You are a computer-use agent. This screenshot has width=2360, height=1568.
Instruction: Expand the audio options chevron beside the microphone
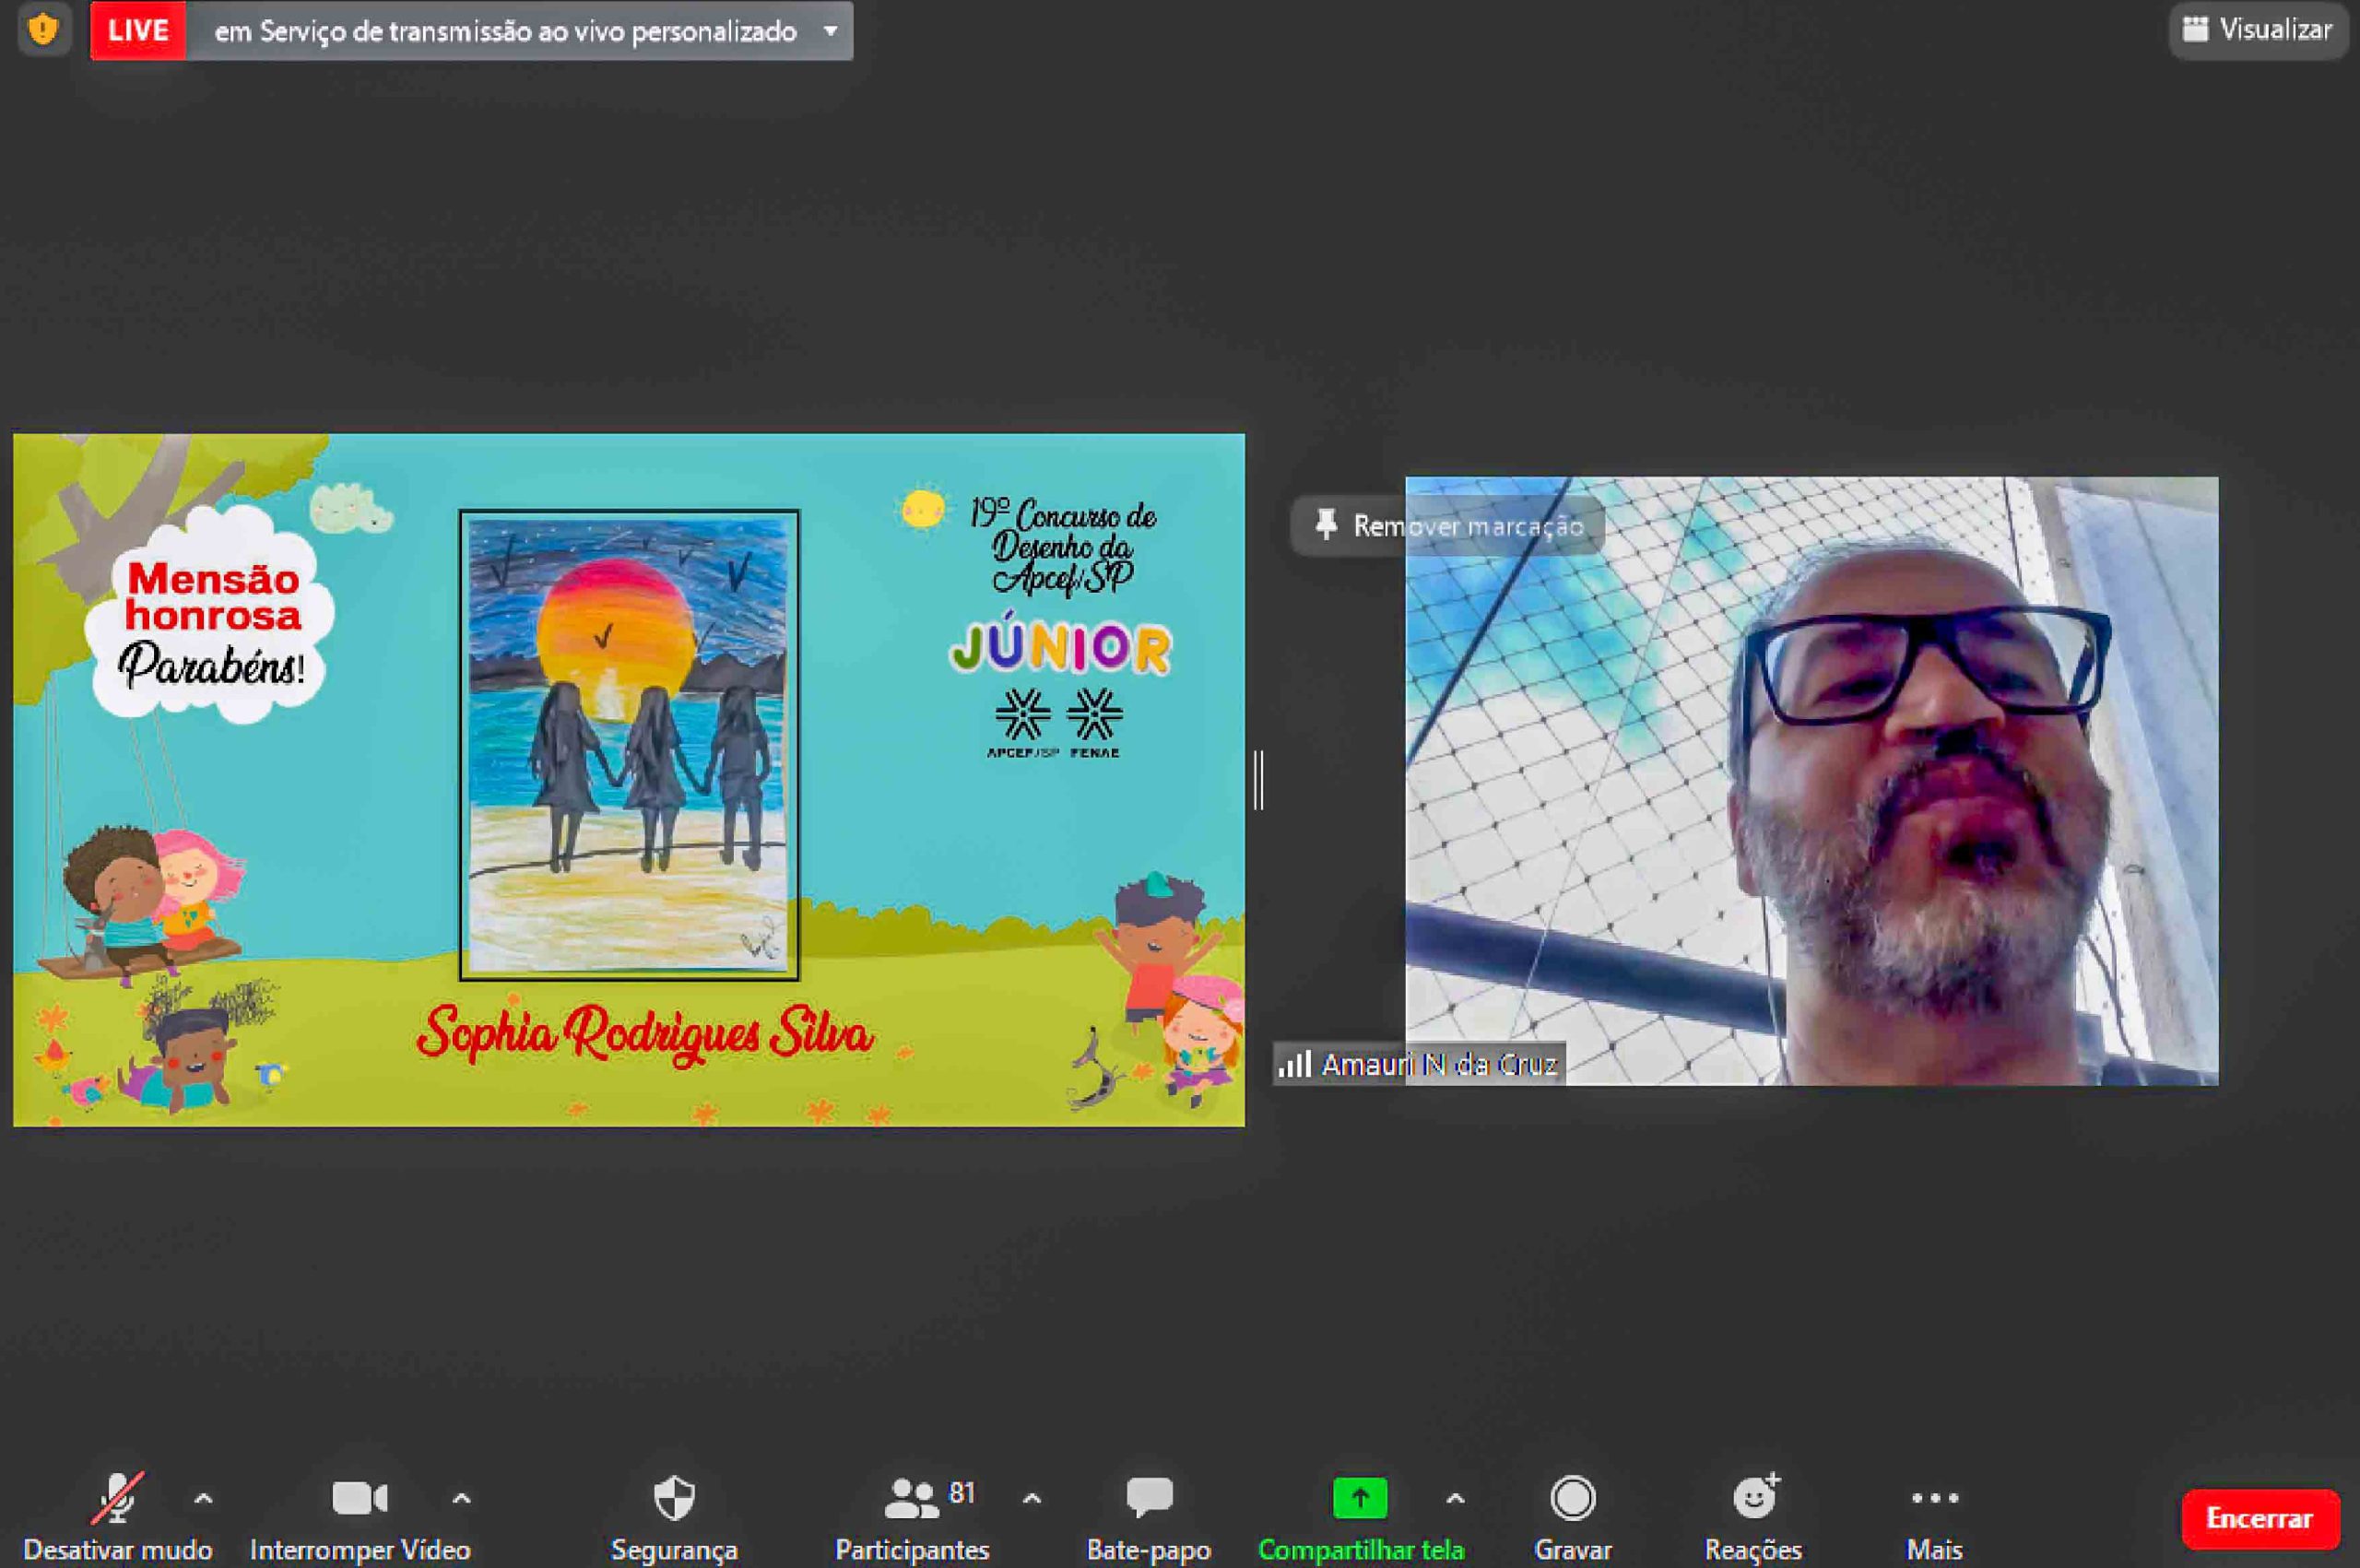pos(203,1498)
